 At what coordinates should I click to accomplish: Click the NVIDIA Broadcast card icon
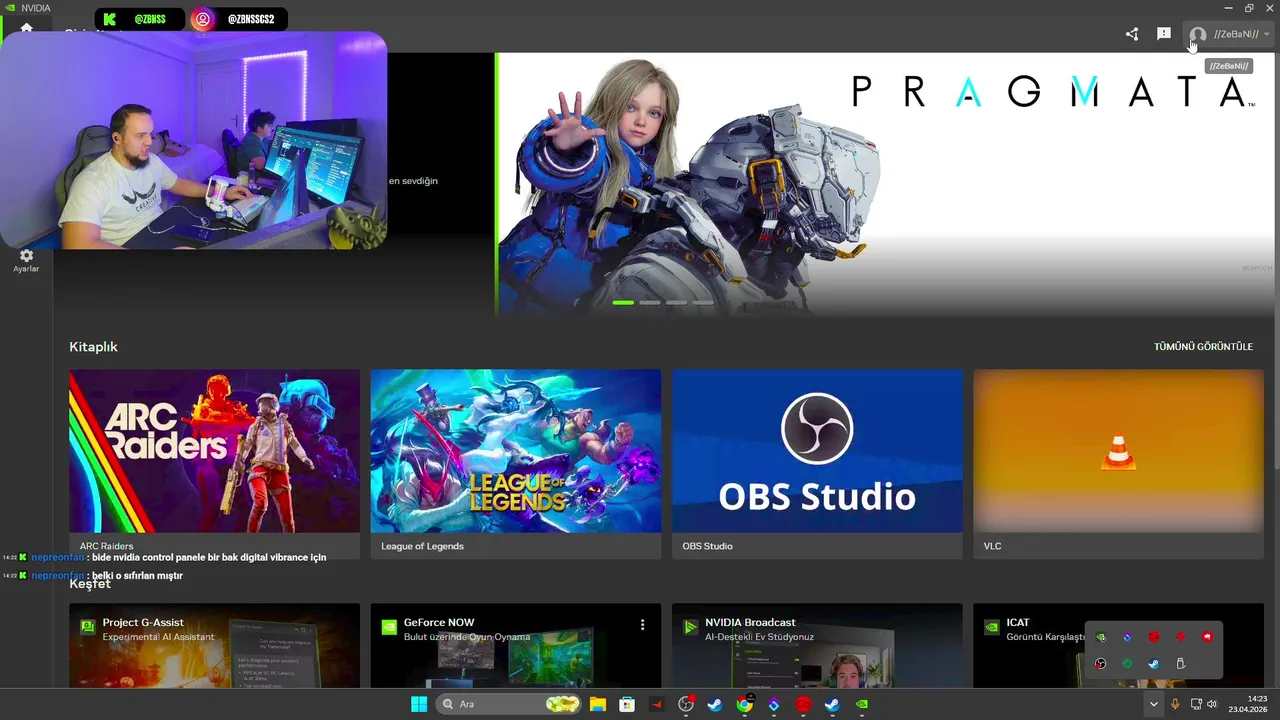[x=690, y=627]
